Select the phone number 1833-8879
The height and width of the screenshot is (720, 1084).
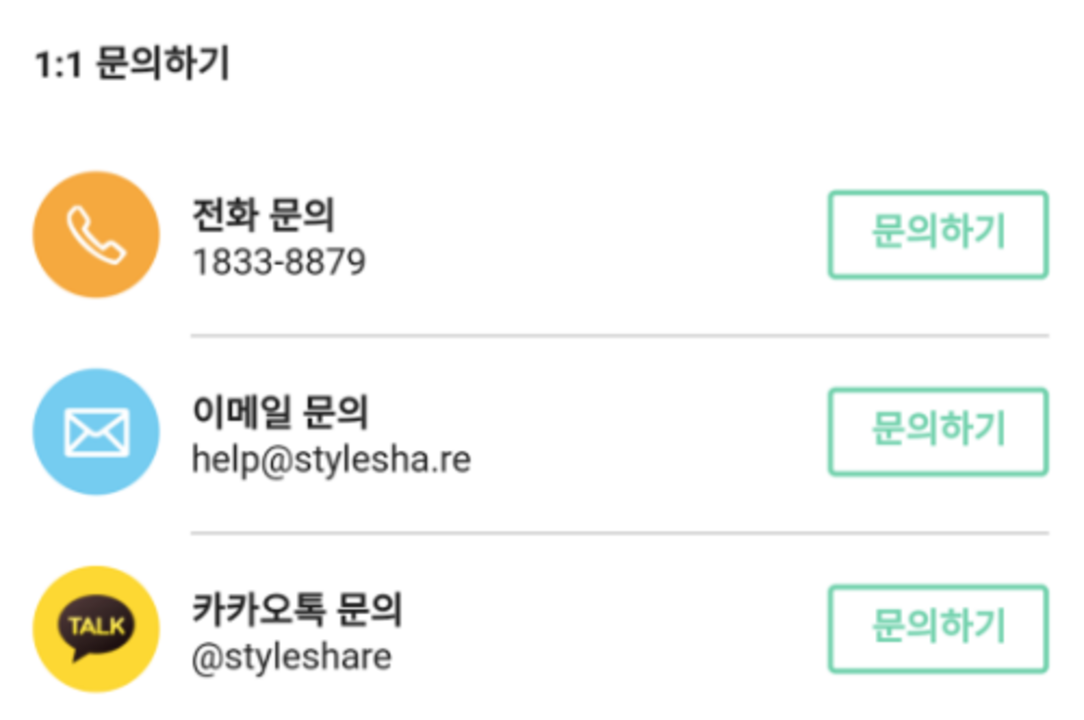[x=279, y=262]
